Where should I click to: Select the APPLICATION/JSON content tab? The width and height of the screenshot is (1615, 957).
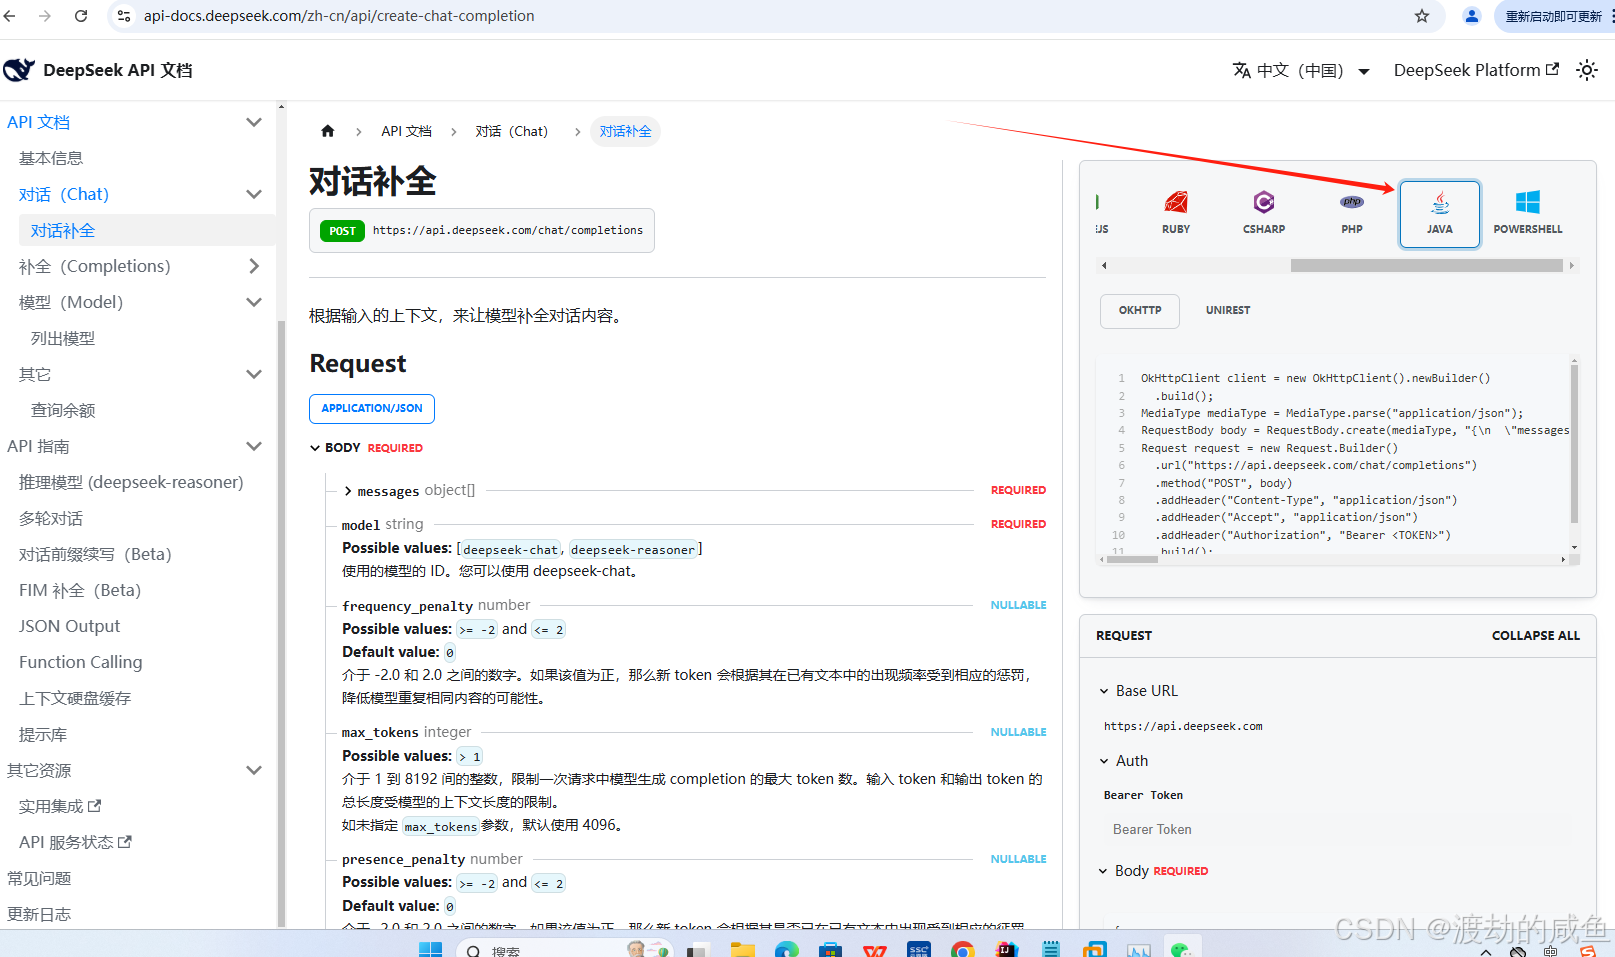pos(372,409)
